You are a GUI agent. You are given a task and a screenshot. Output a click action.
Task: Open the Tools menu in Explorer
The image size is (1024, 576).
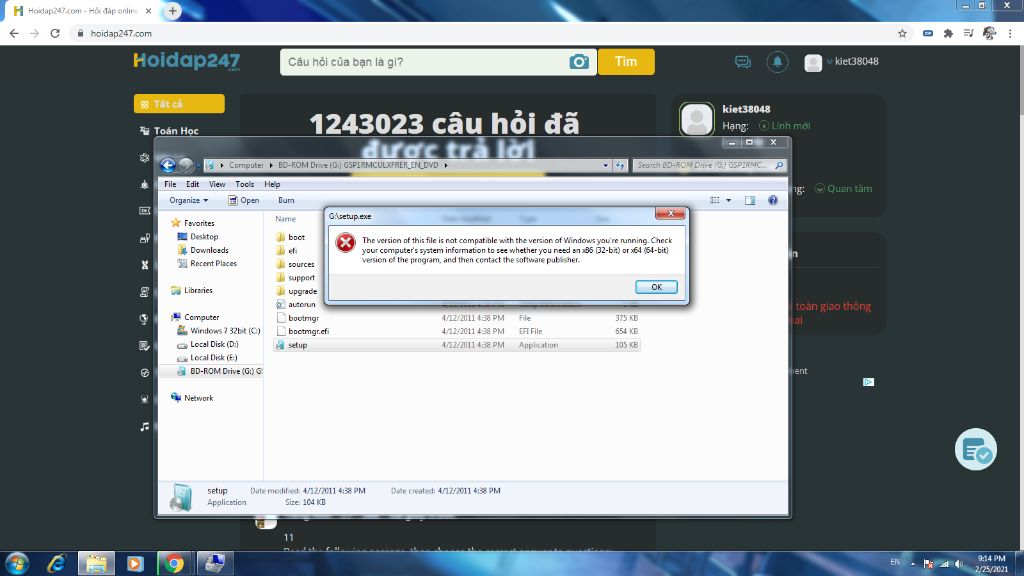pos(244,184)
